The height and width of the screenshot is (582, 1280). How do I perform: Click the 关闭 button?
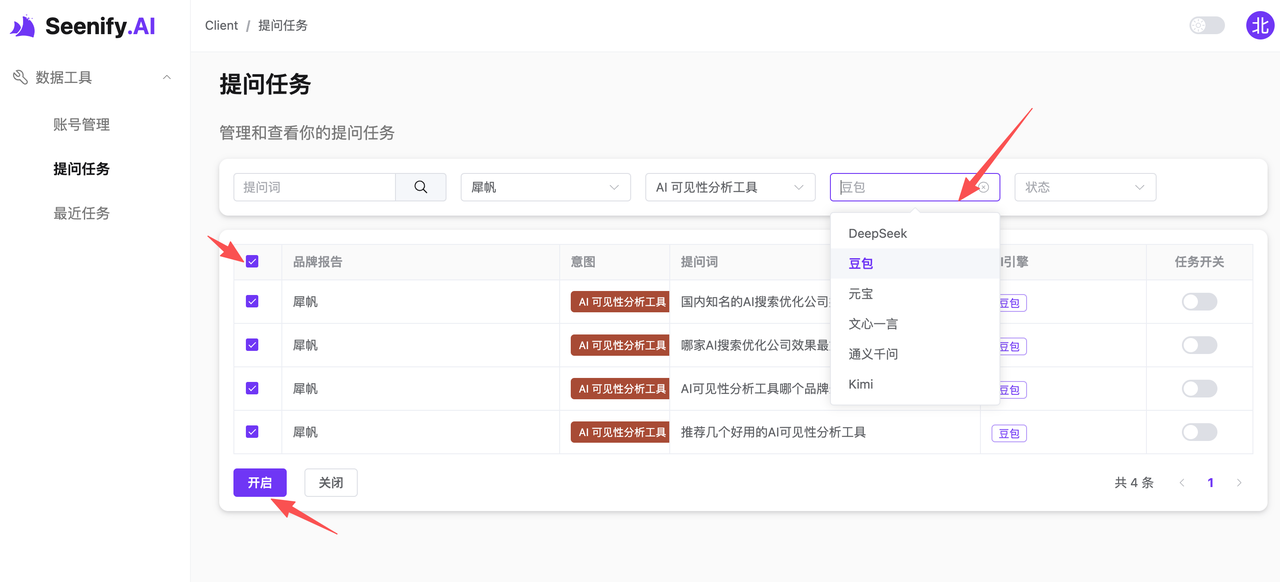tap(330, 482)
